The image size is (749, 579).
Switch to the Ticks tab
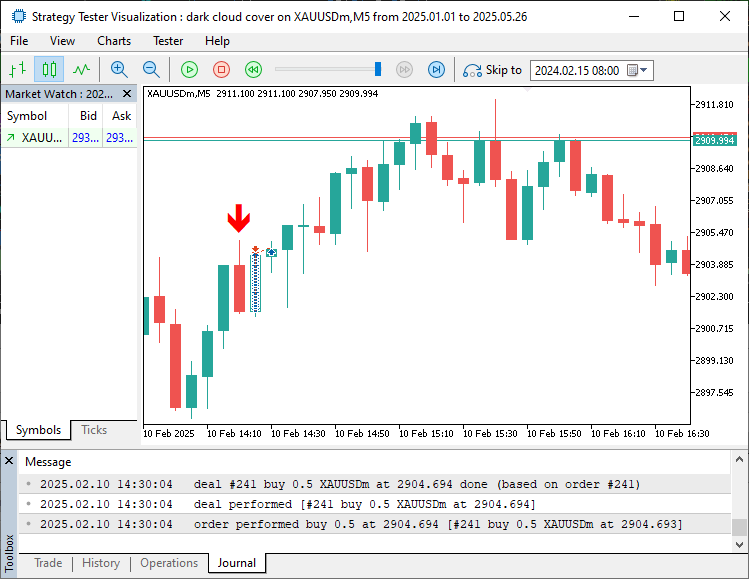pyautogui.click(x=94, y=430)
